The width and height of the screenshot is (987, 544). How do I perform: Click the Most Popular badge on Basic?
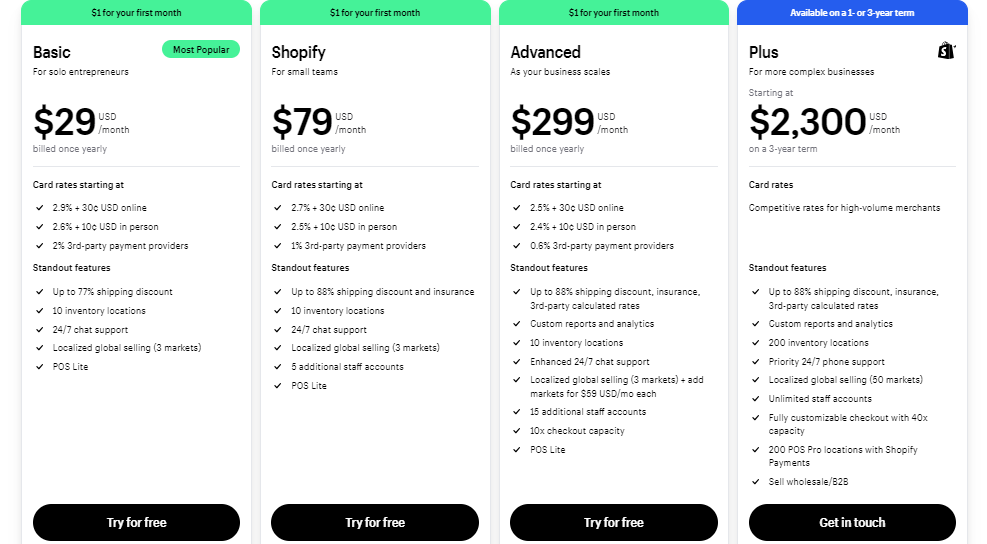pos(201,49)
